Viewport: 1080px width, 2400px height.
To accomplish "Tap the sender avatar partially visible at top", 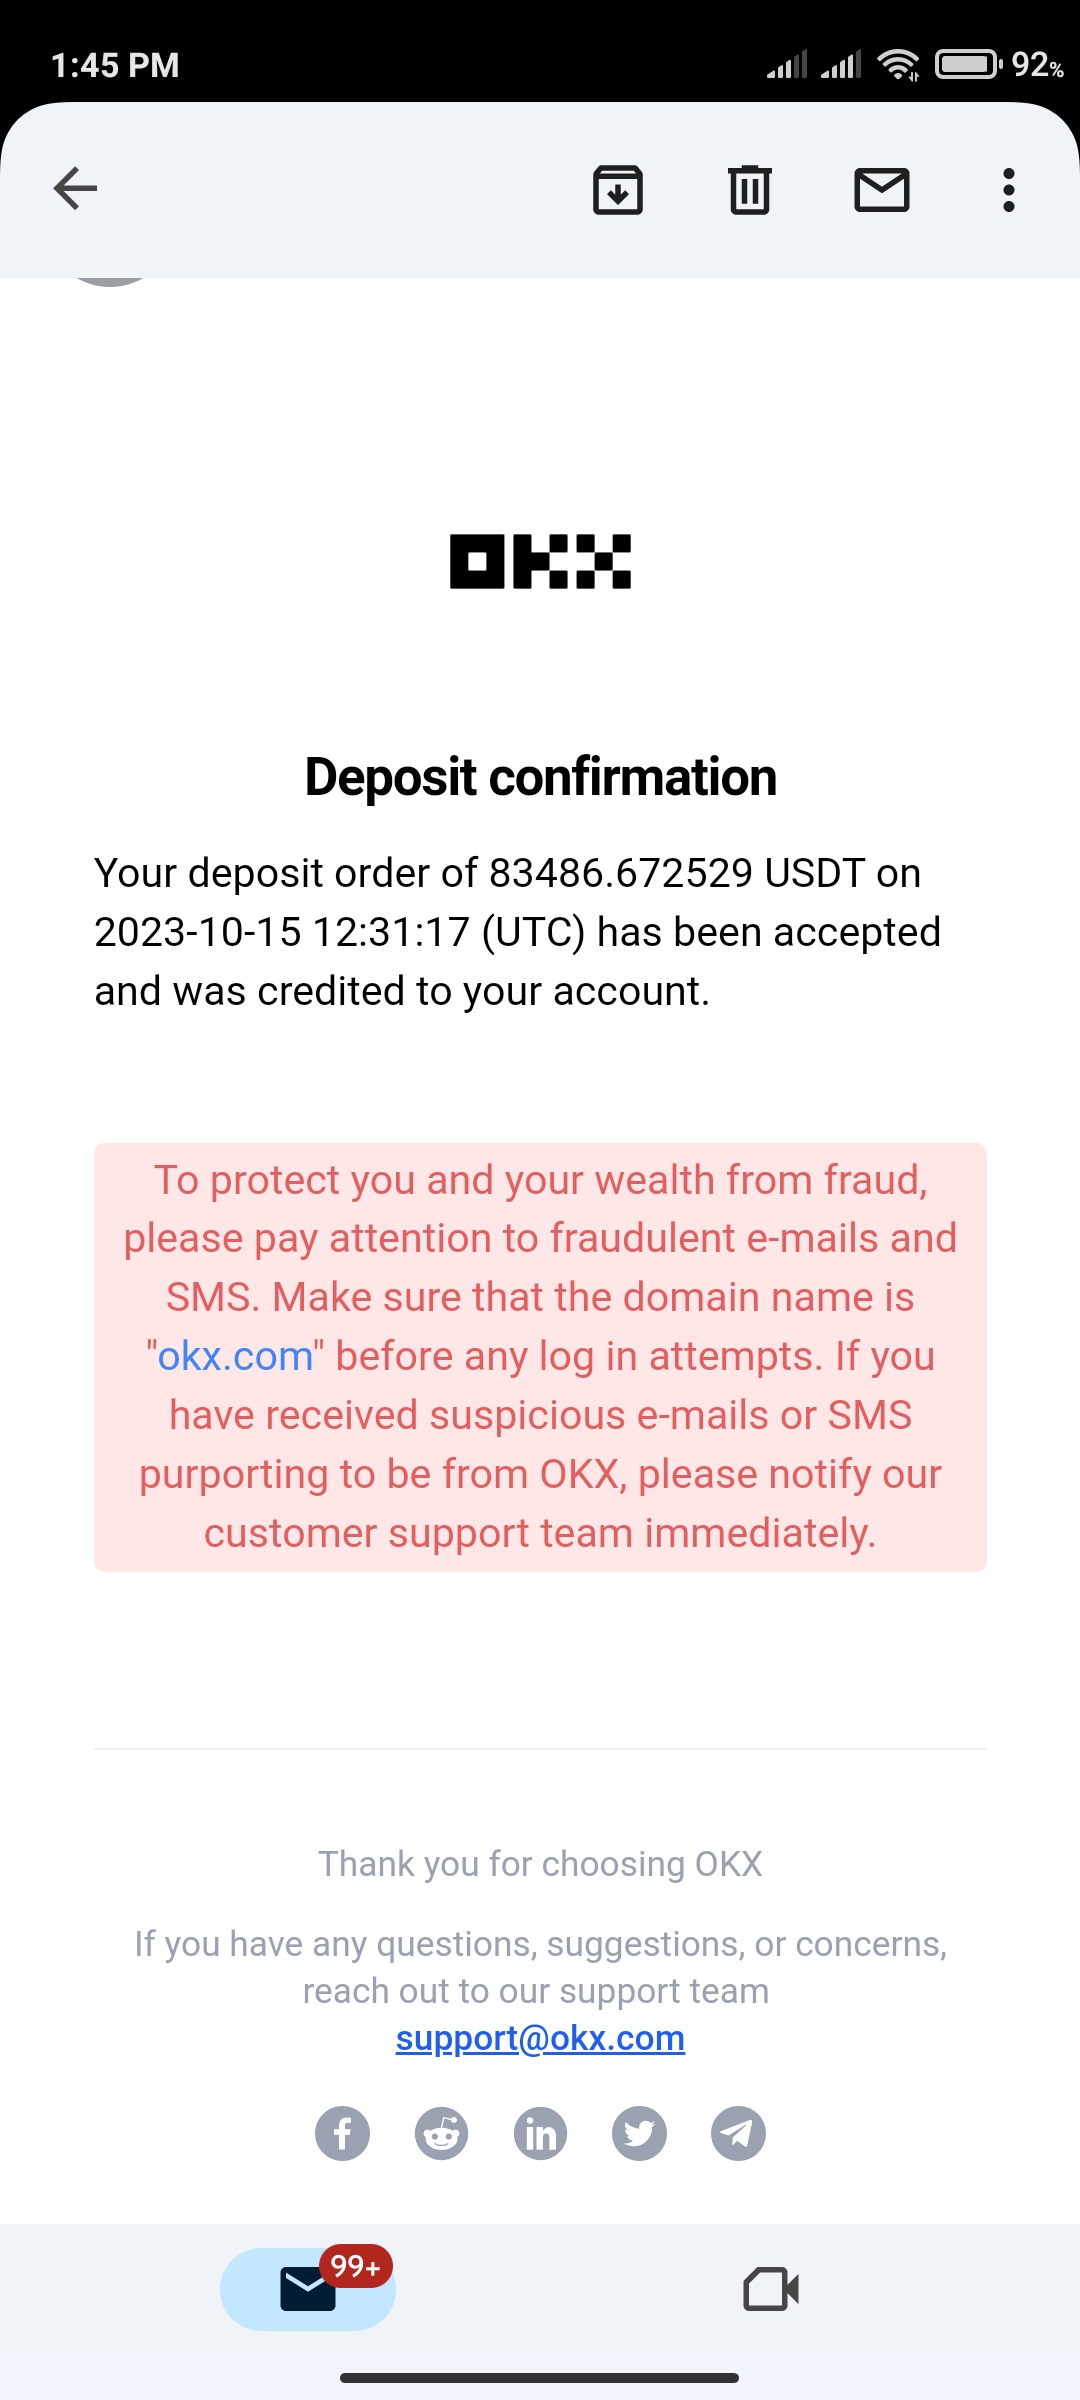I will [110, 281].
